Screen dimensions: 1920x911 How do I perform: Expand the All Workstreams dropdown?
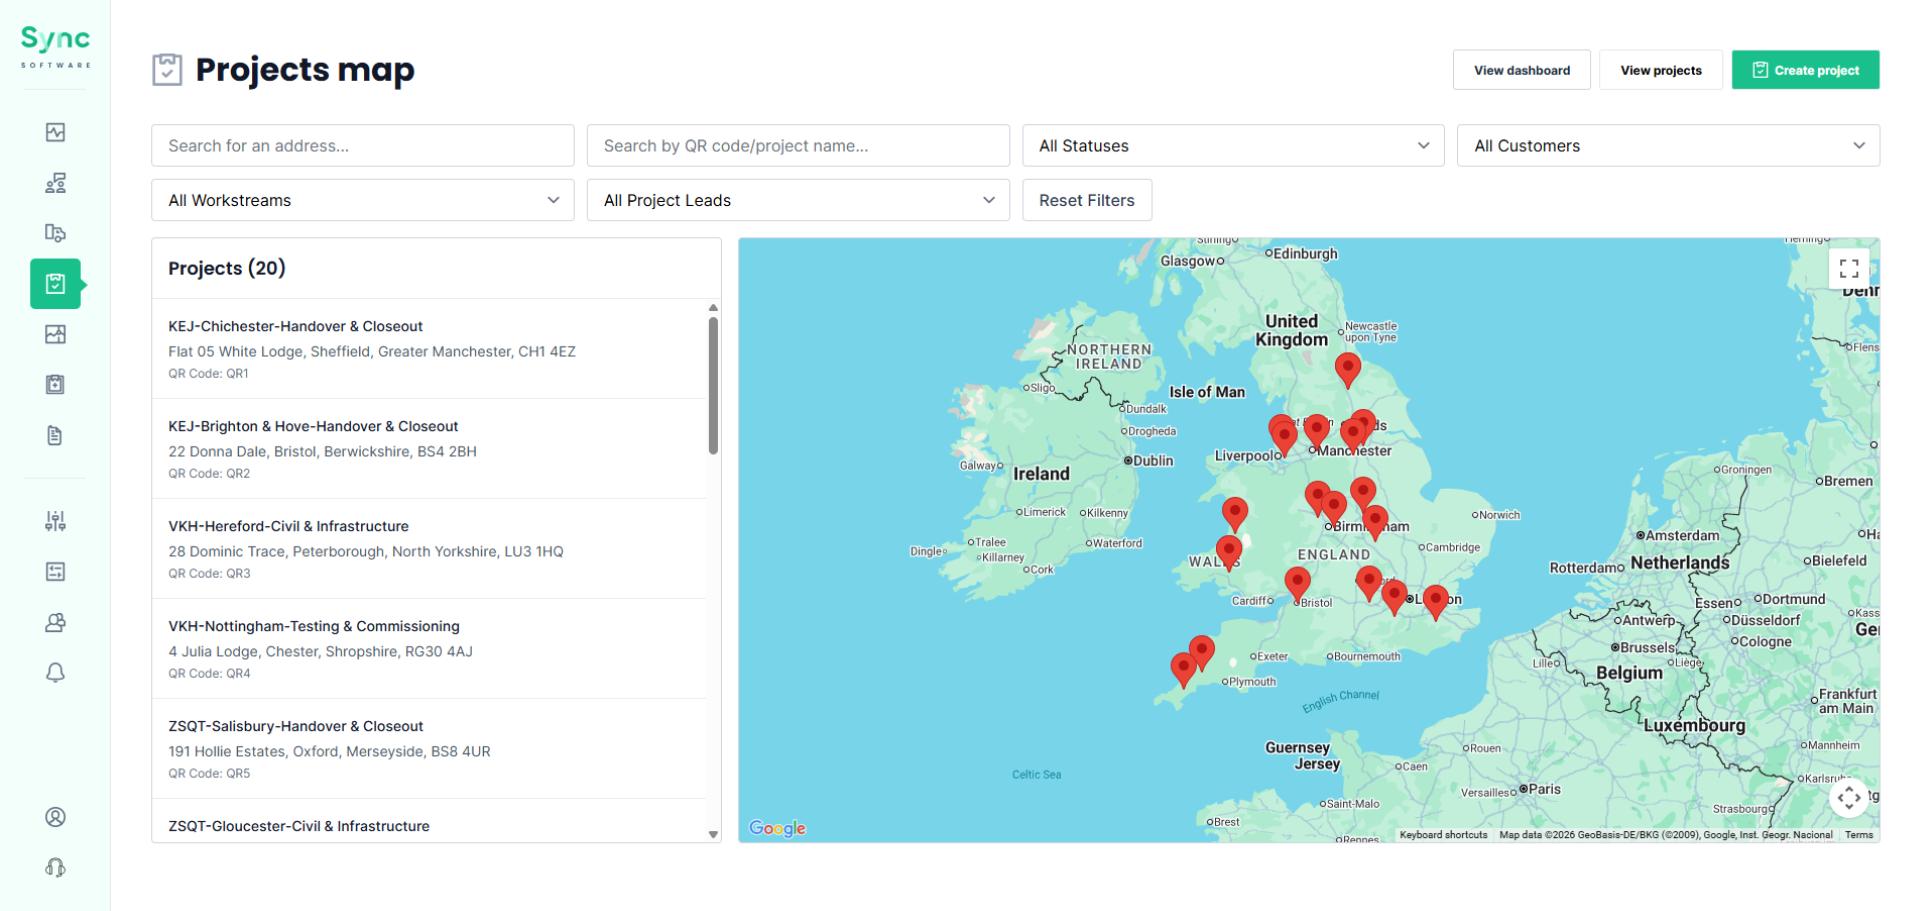coord(362,200)
